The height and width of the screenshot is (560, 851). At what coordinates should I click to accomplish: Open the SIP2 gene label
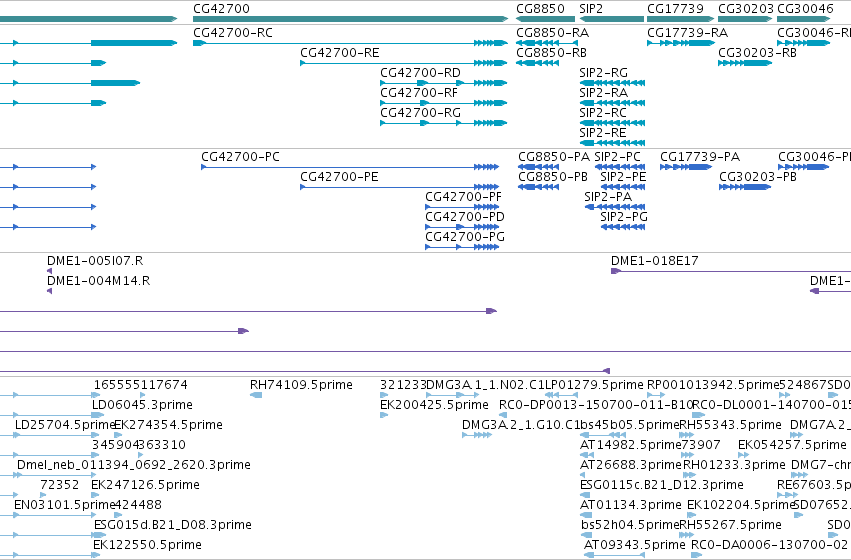point(591,9)
